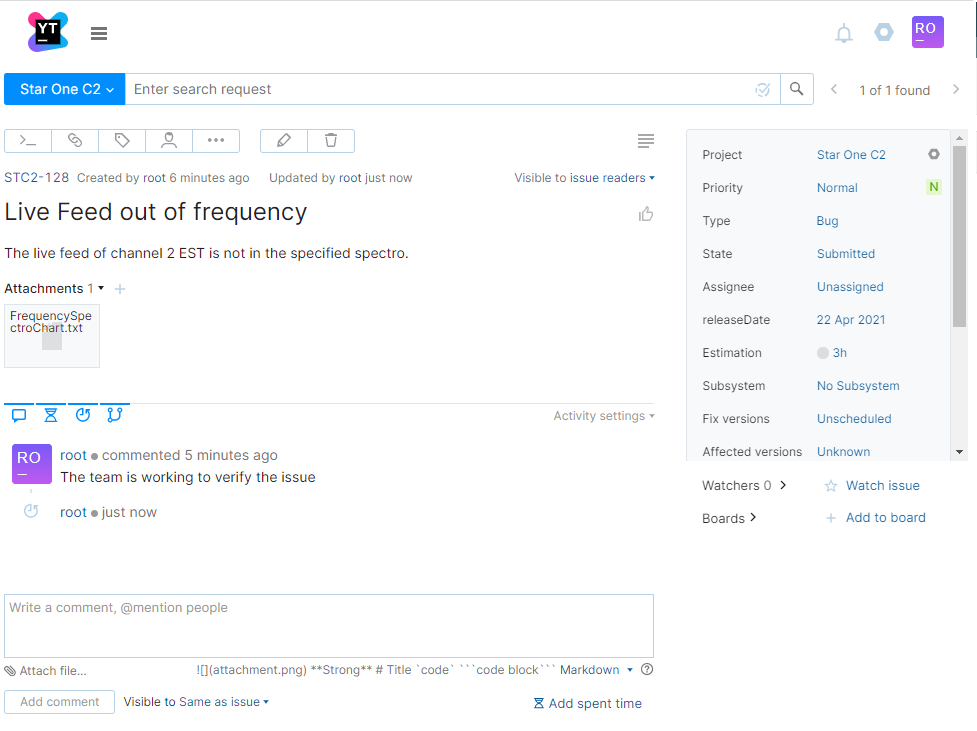
Task: Click Add spent time link
Action: pyautogui.click(x=588, y=704)
